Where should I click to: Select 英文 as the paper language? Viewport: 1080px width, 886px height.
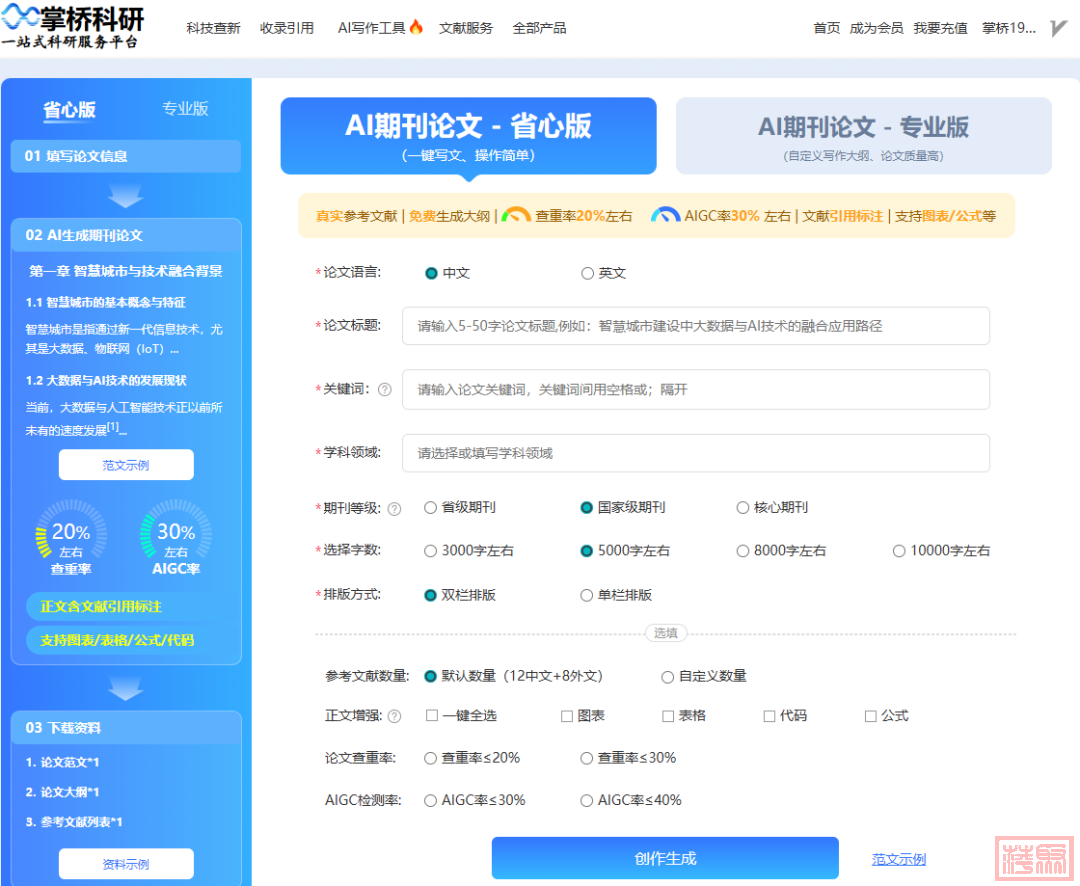point(587,273)
